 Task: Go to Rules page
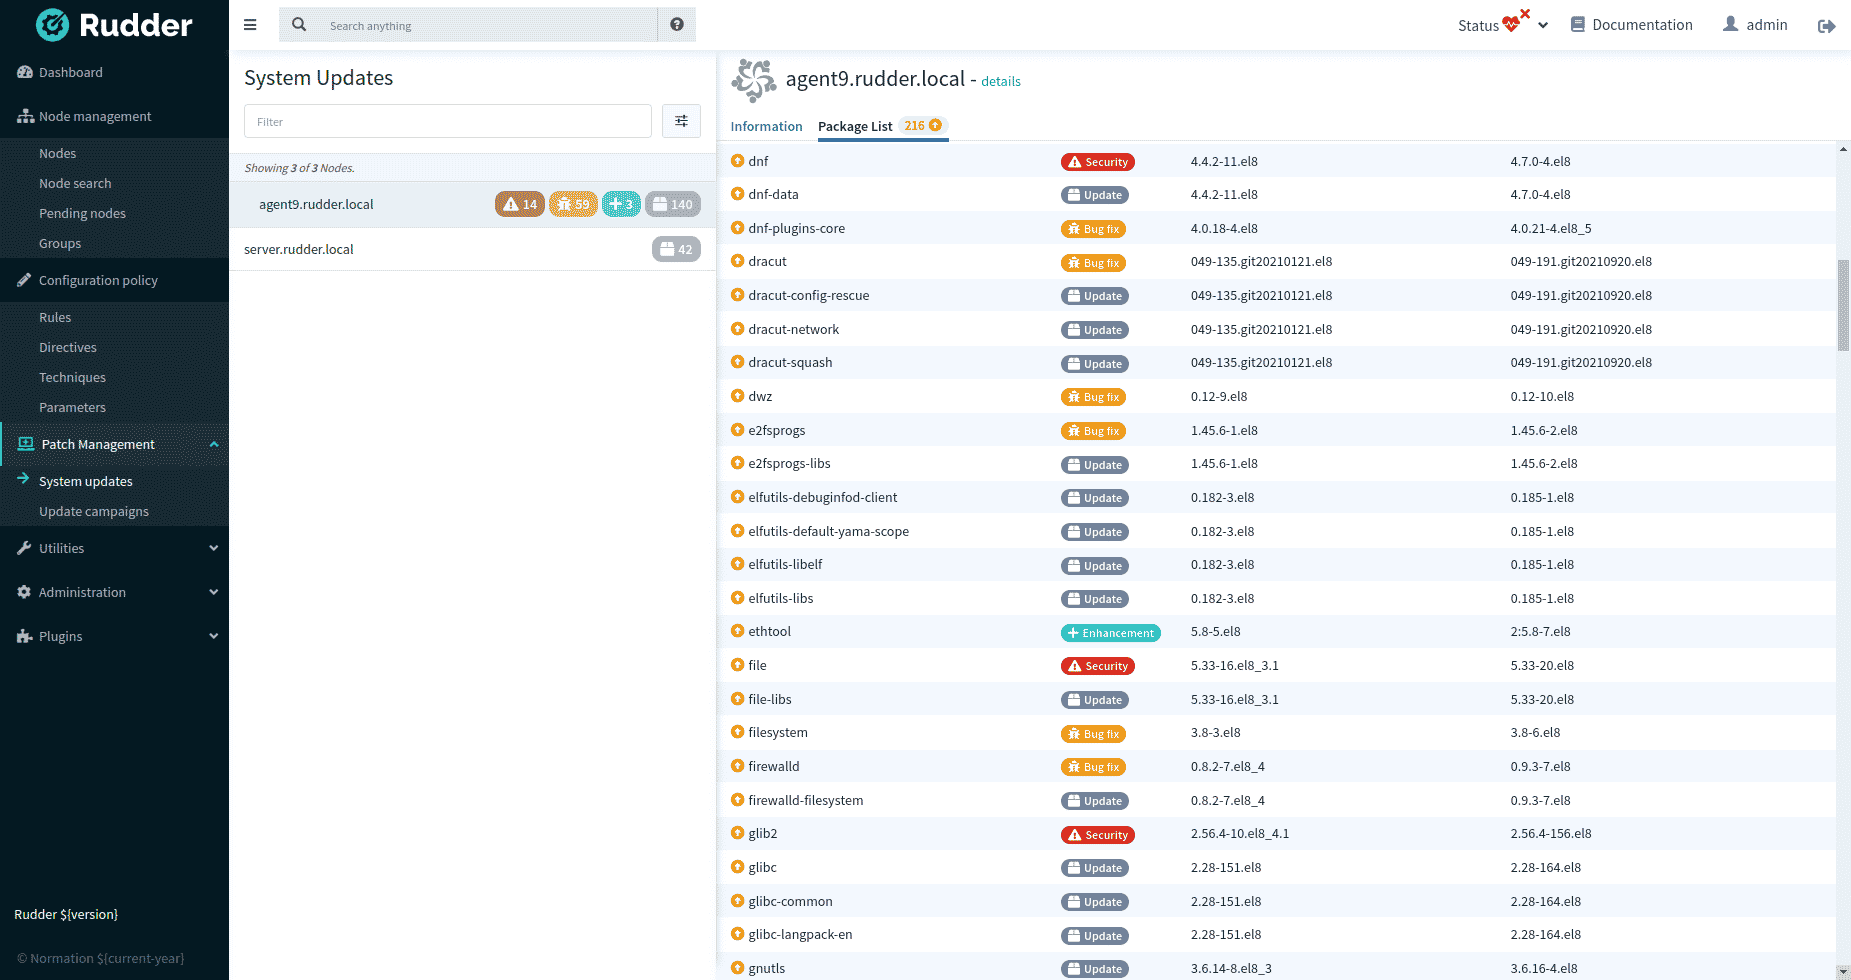point(55,317)
